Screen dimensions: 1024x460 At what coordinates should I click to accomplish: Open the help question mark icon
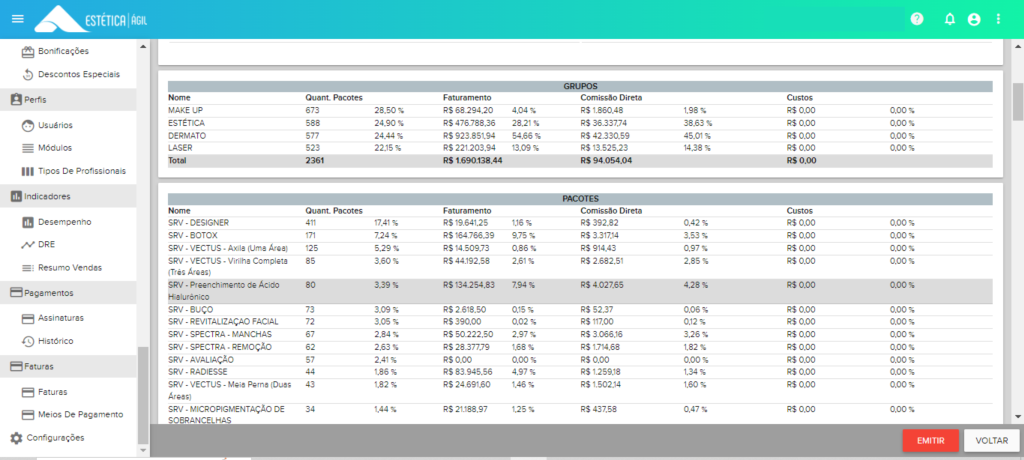[917, 19]
